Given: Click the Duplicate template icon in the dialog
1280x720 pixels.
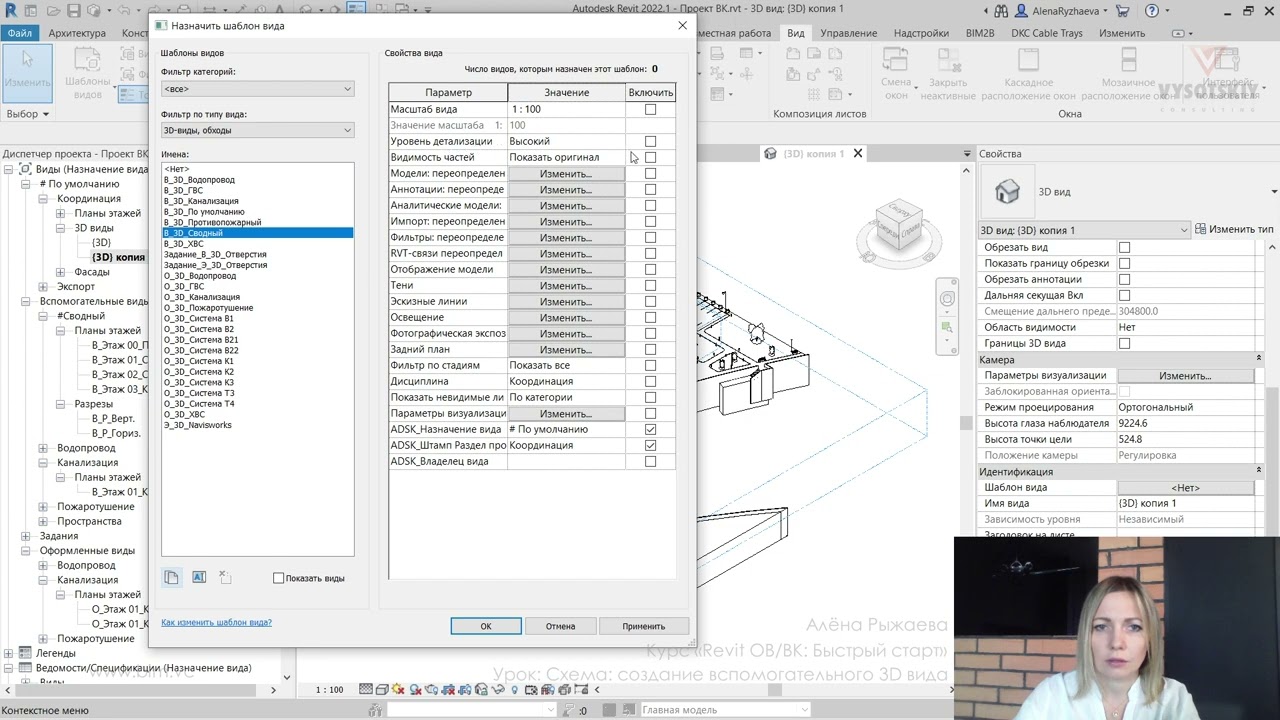Looking at the screenshot, I should click(x=172, y=577).
